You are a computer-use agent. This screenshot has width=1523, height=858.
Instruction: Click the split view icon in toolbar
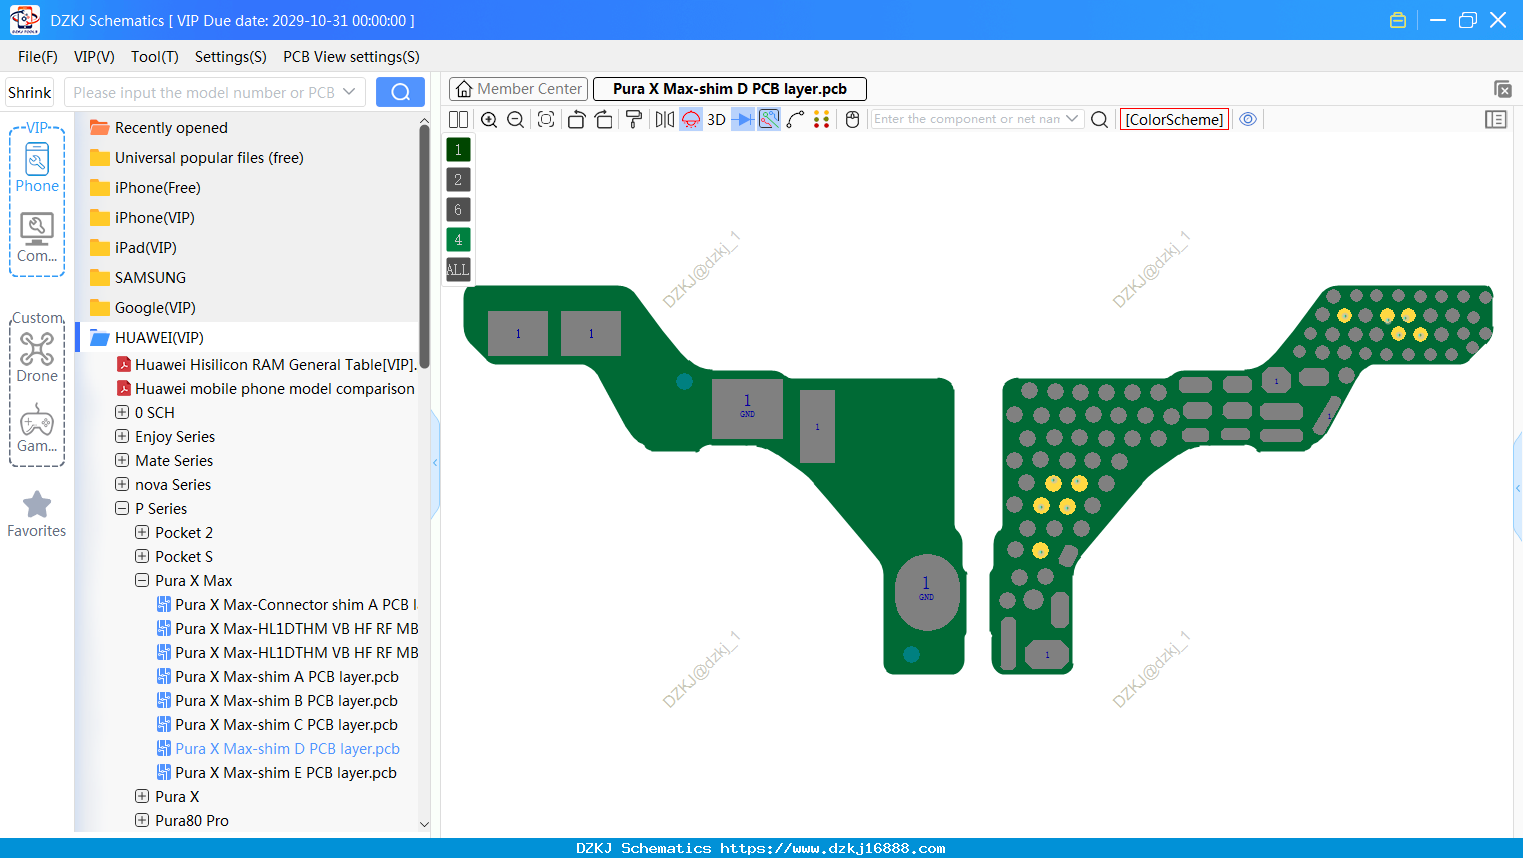point(458,119)
